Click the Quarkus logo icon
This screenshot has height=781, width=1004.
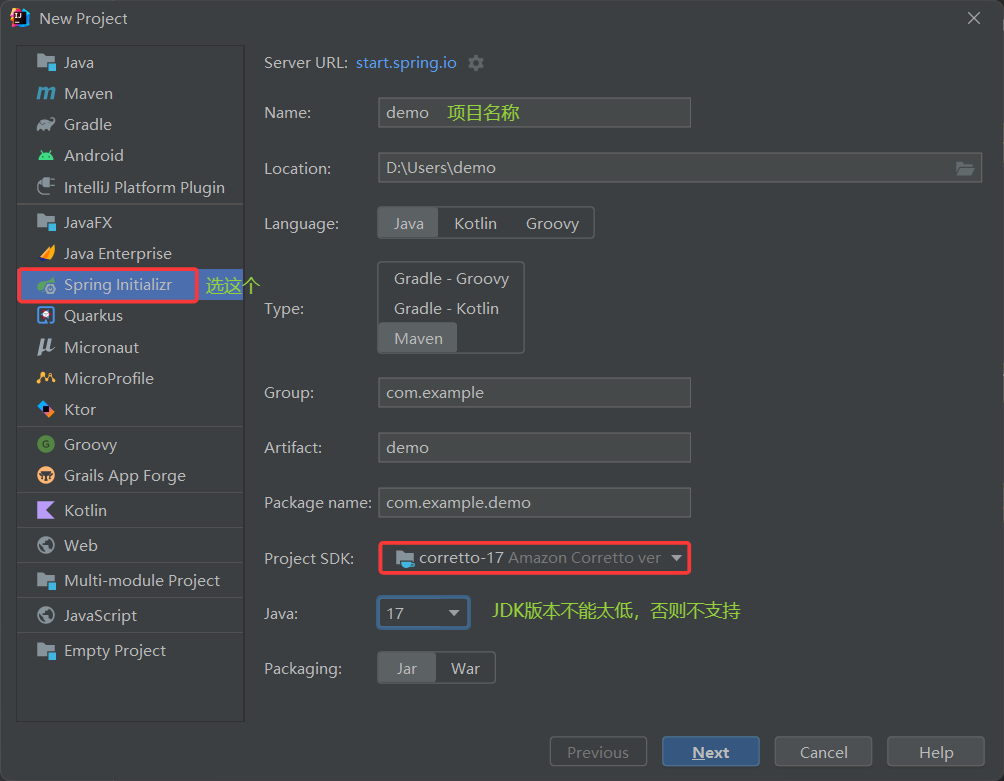click(46, 316)
